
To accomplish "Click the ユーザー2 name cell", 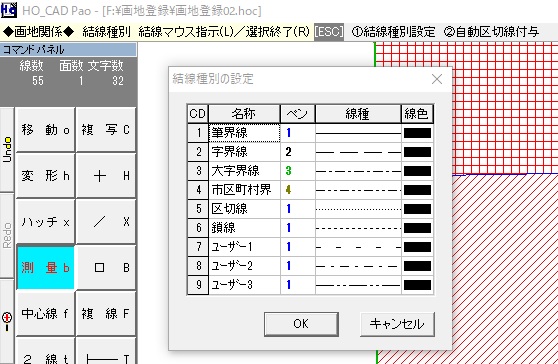I will (x=244, y=266).
